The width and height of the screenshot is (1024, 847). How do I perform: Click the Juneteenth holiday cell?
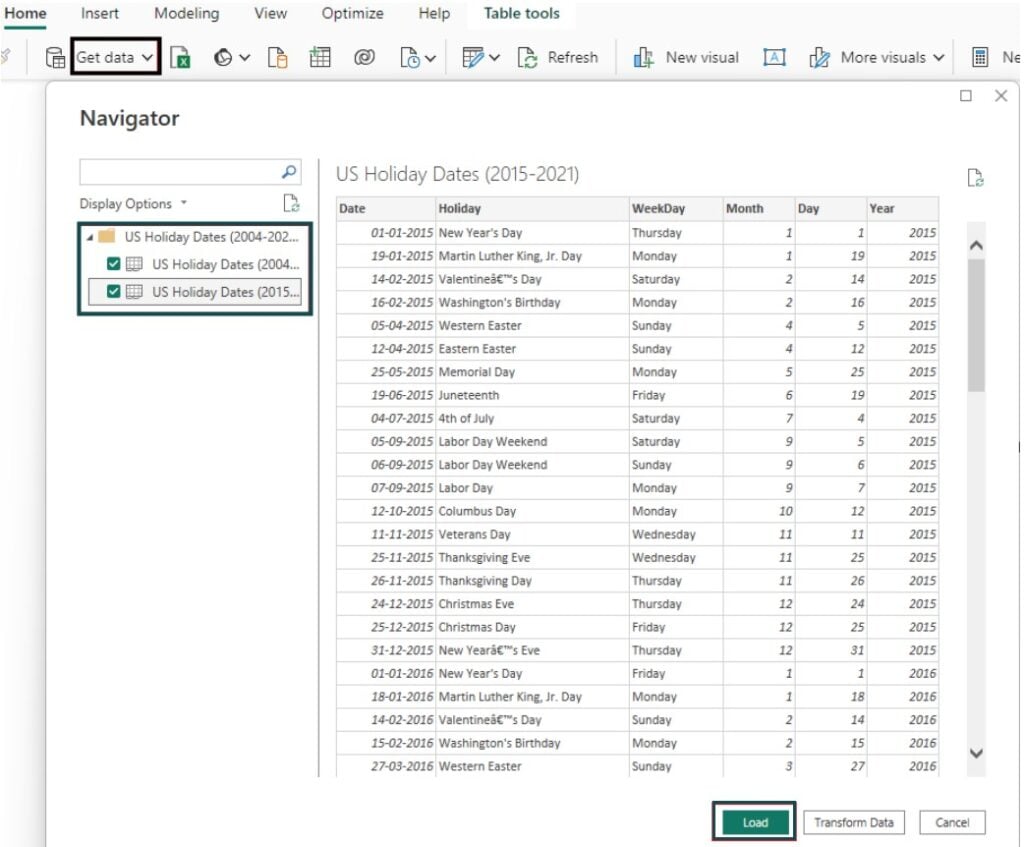(532, 395)
